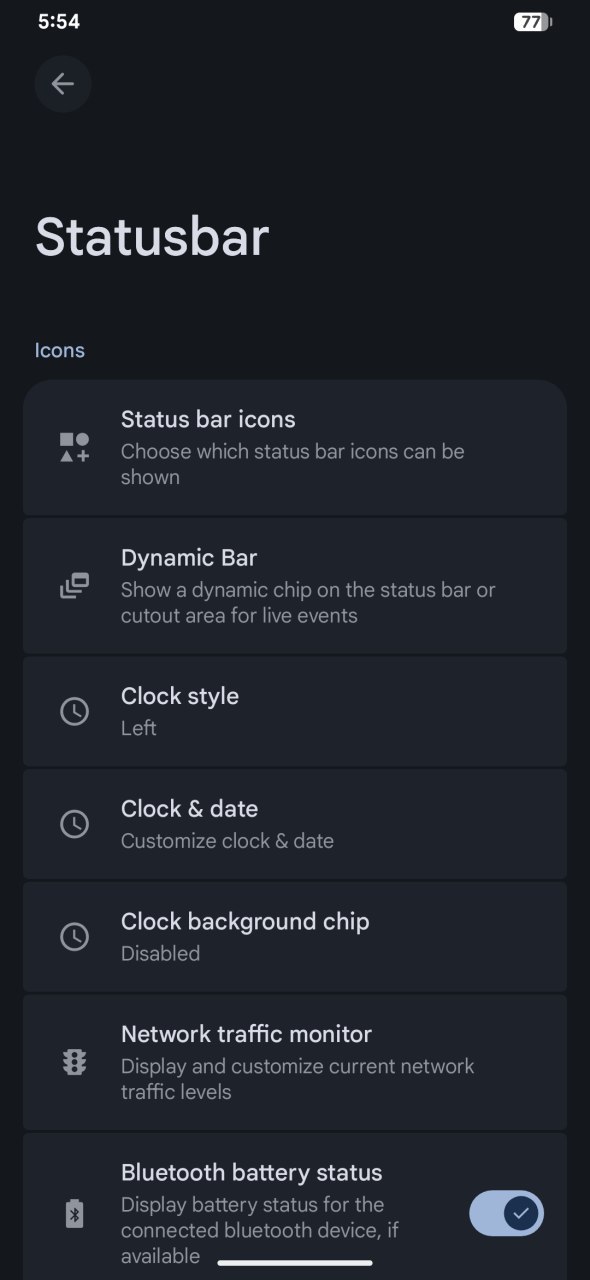Open Clock style set to Left
This screenshot has width=590, height=1280.
click(295, 711)
